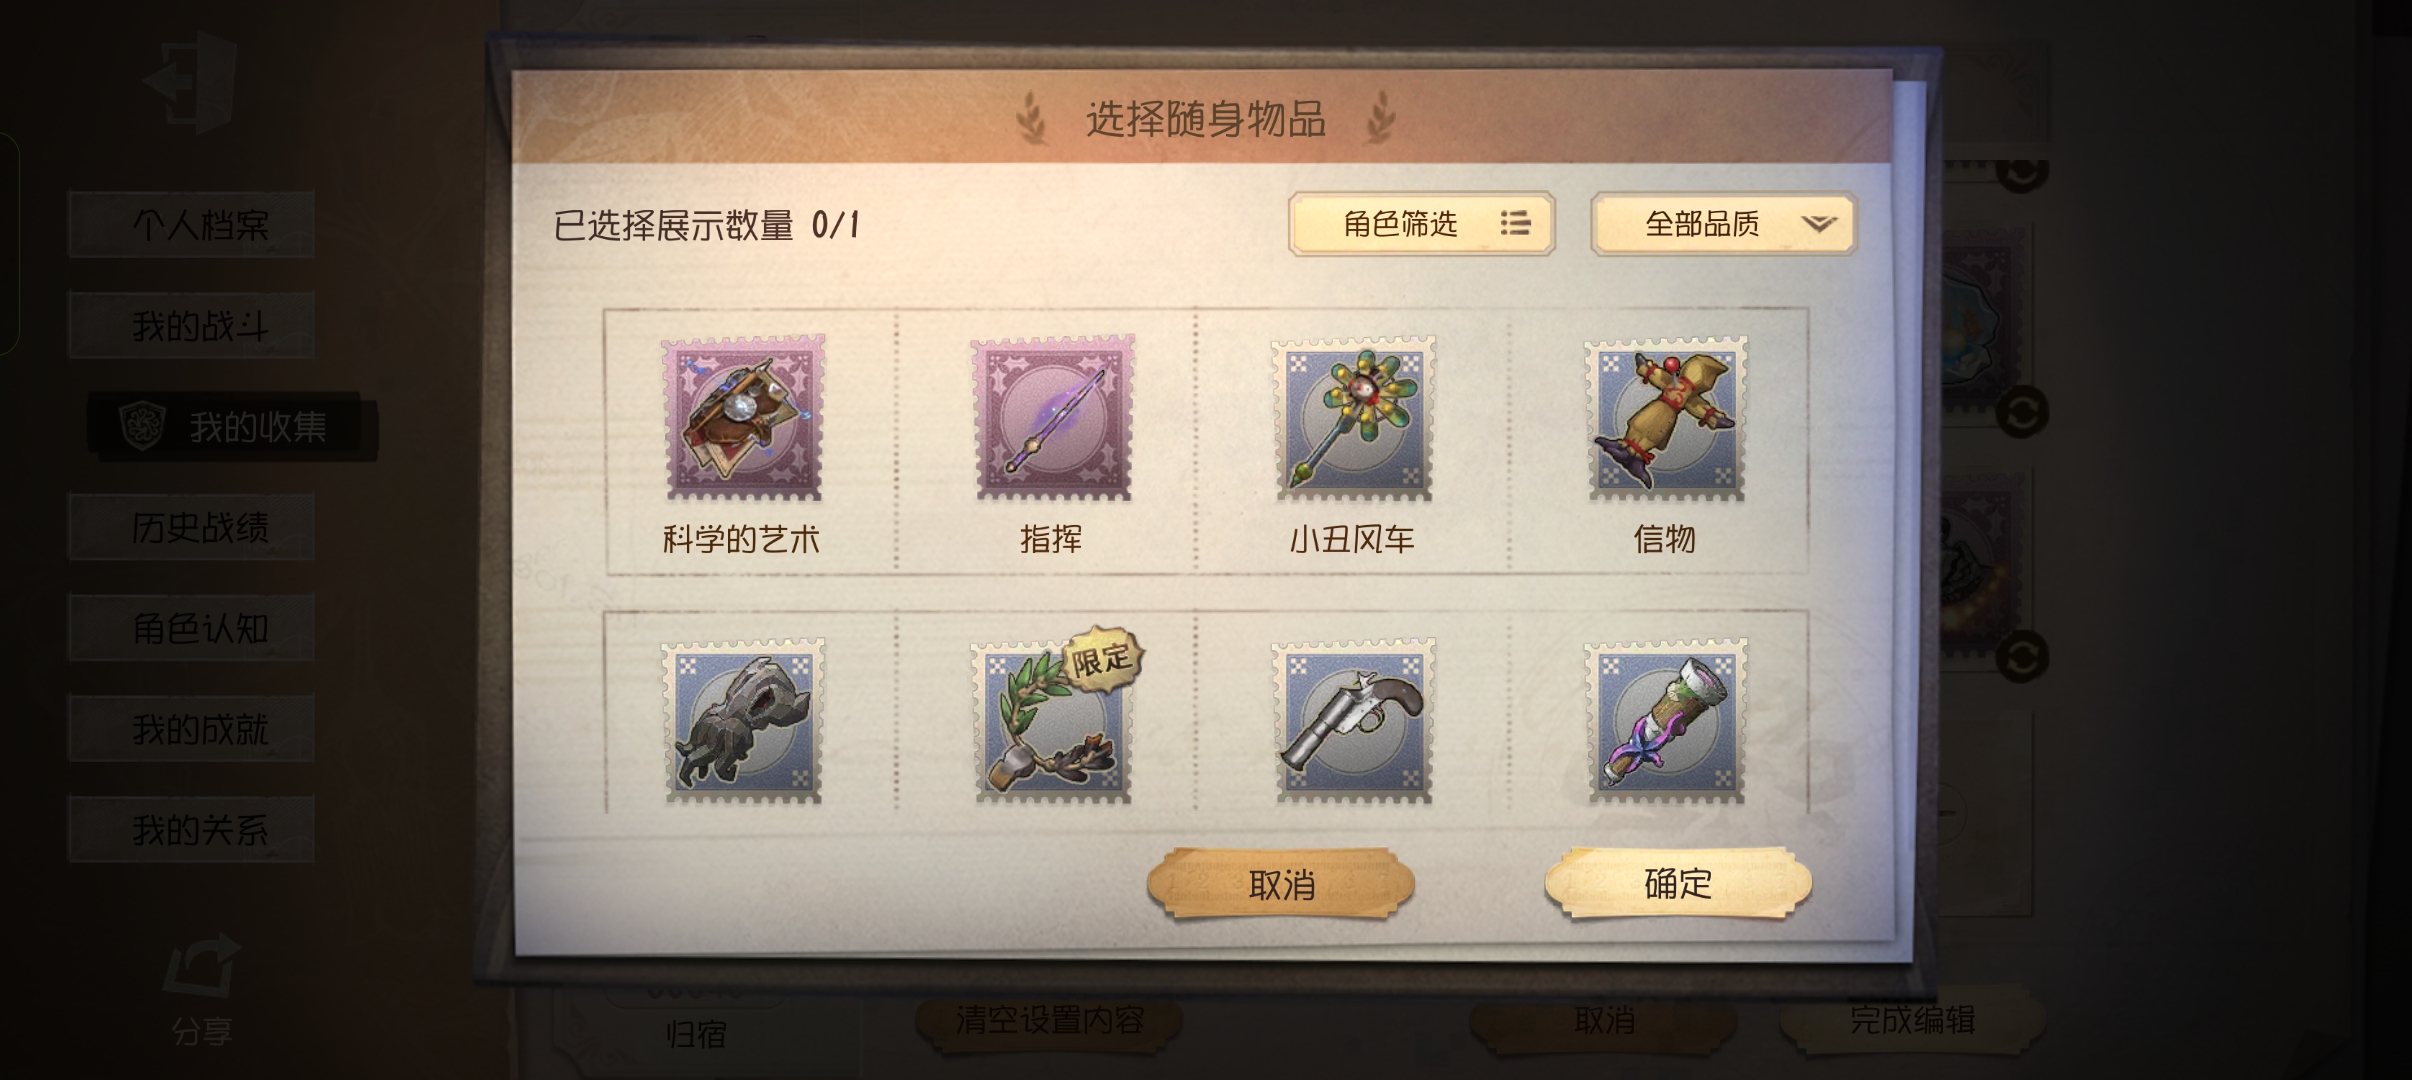2412x1080 pixels.
Task: Confirm selection with 确定 button
Action: (x=1678, y=883)
